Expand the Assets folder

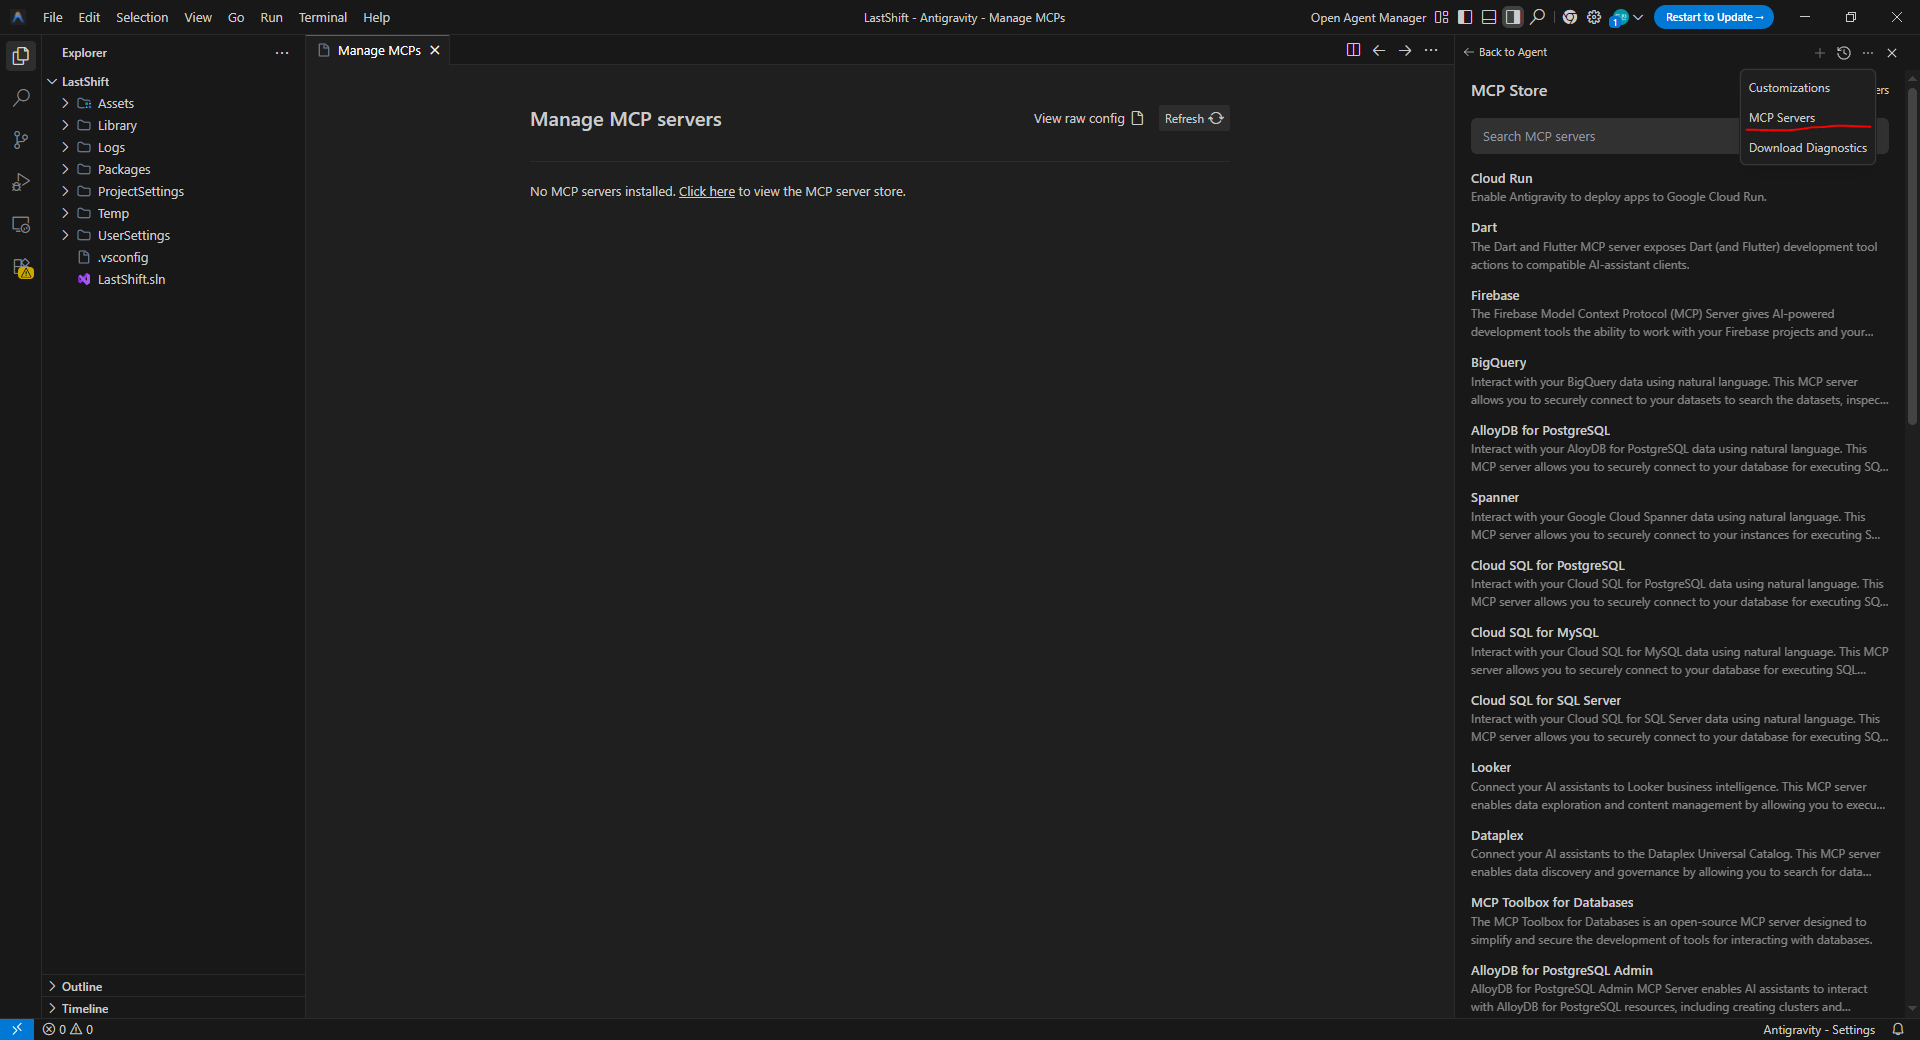pos(65,103)
